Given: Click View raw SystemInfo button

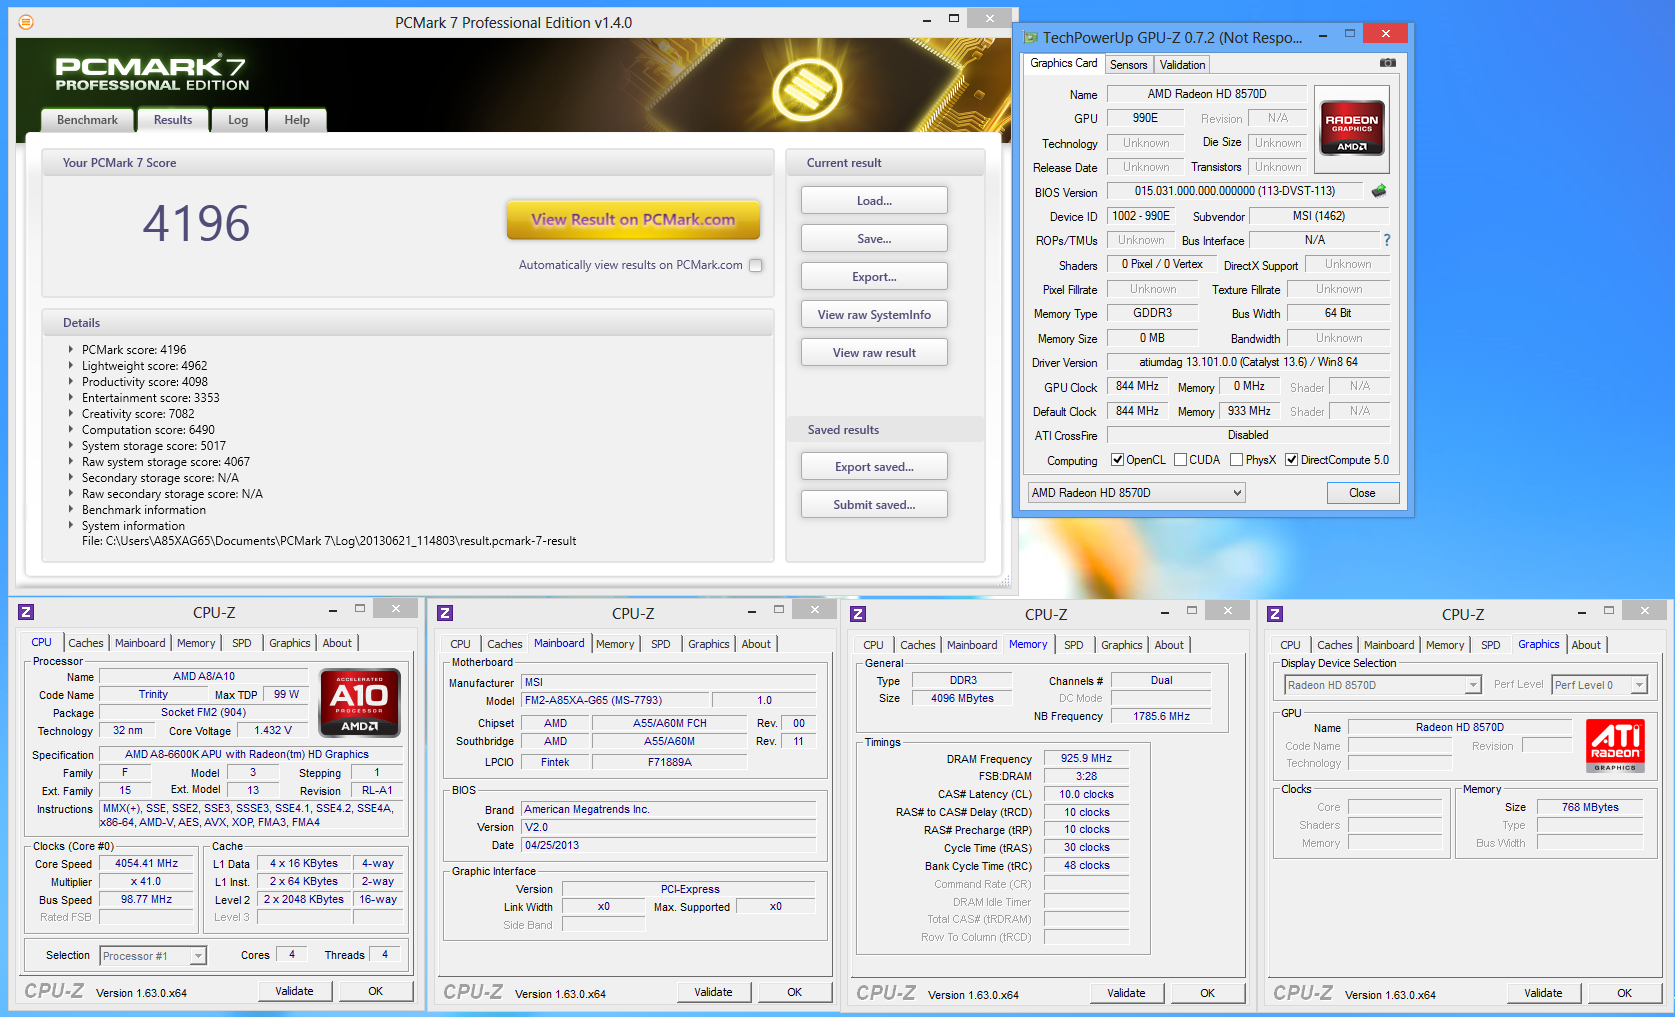Looking at the screenshot, I should tap(874, 315).
